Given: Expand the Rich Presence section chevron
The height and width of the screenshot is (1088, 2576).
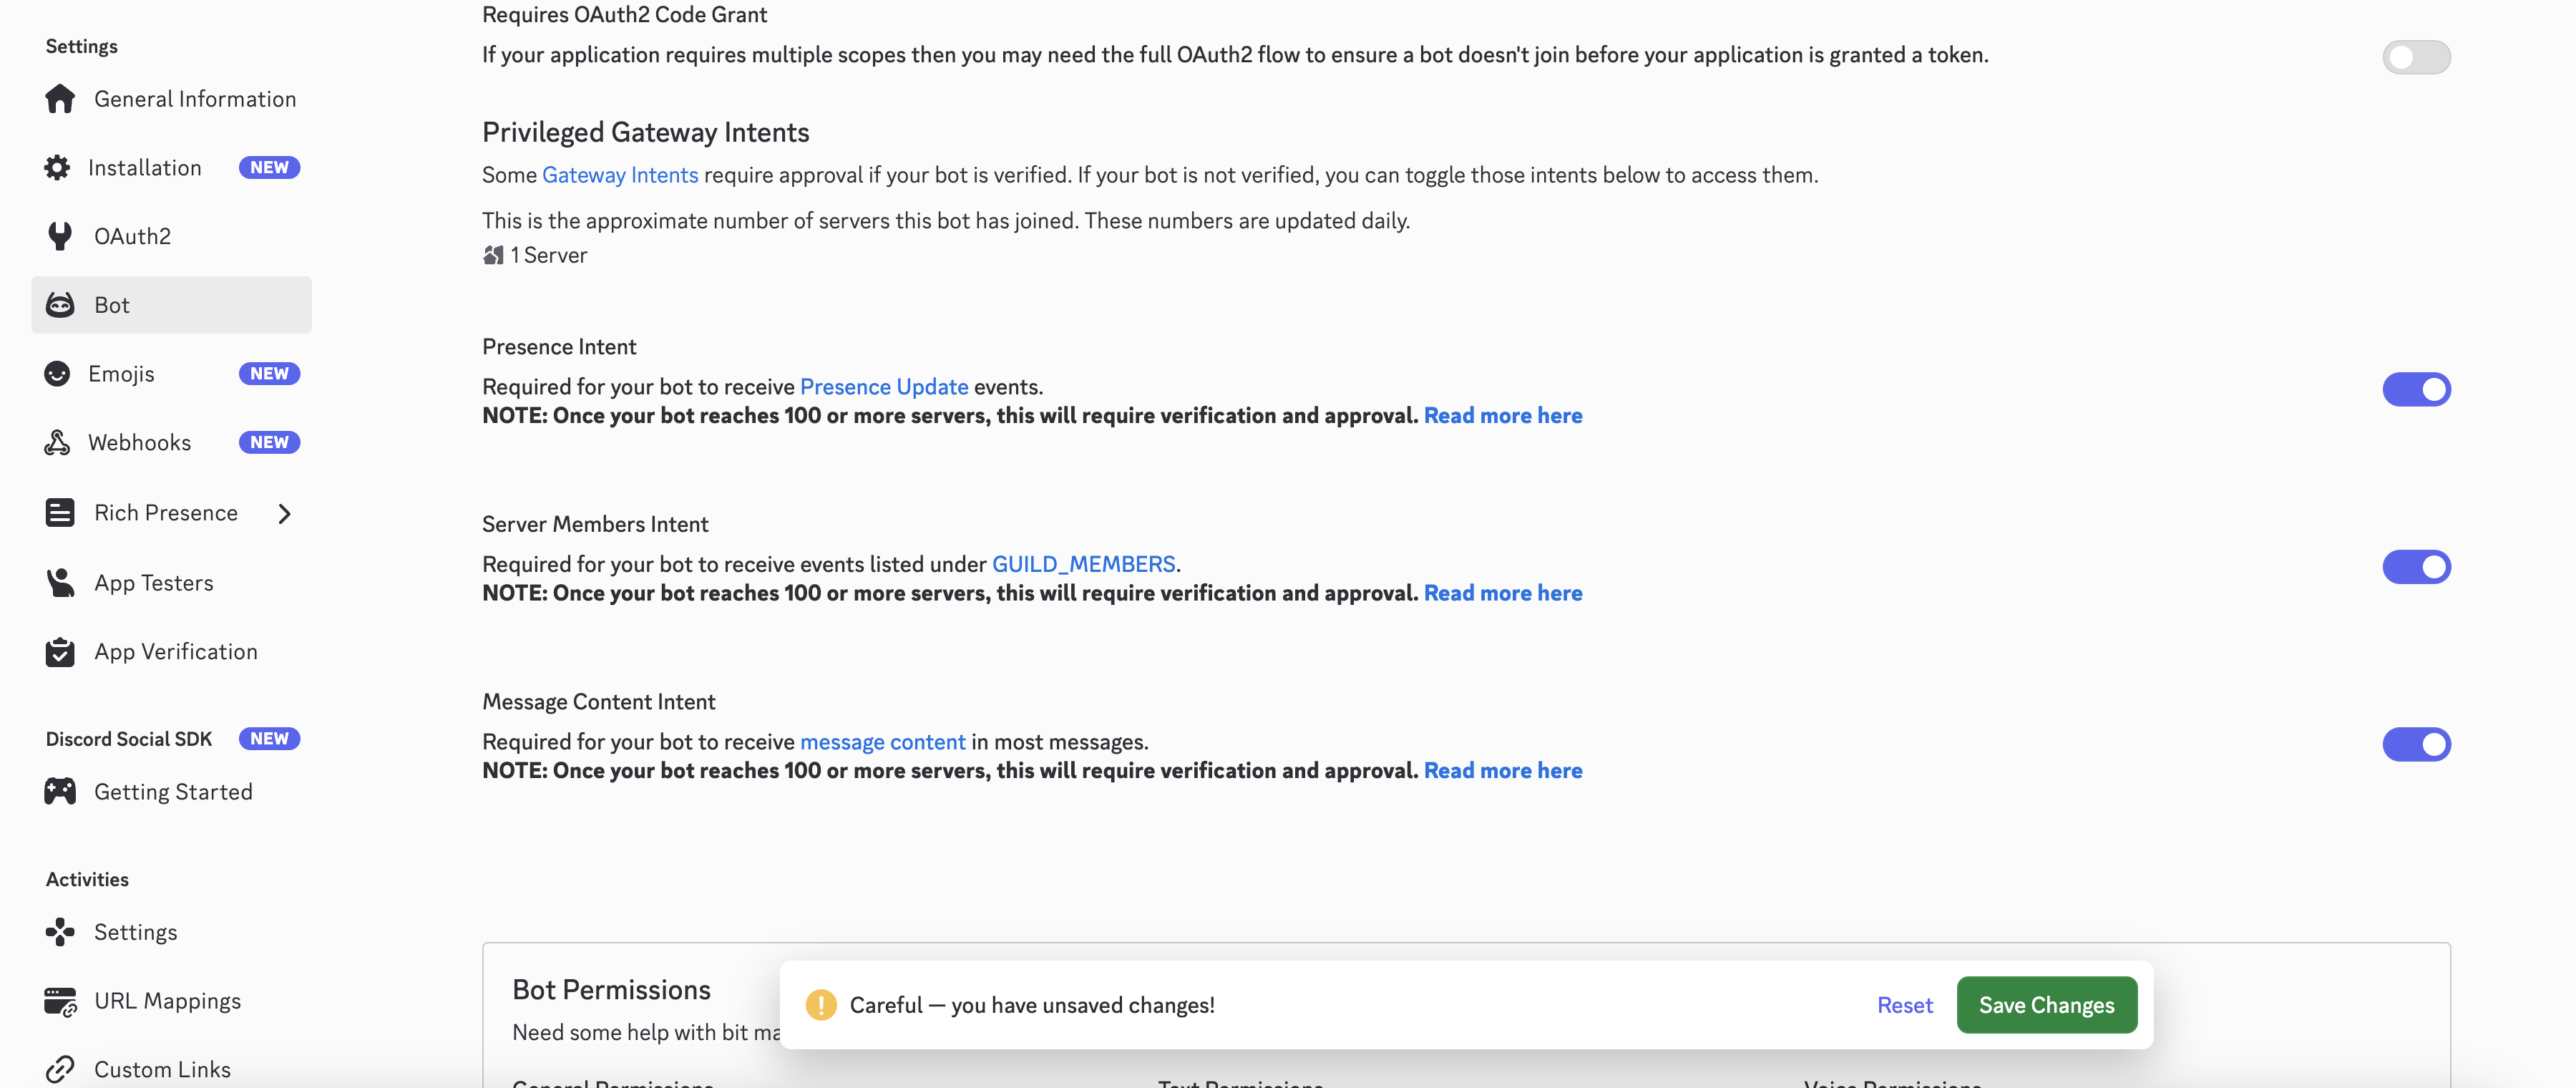Looking at the screenshot, I should click(285, 512).
